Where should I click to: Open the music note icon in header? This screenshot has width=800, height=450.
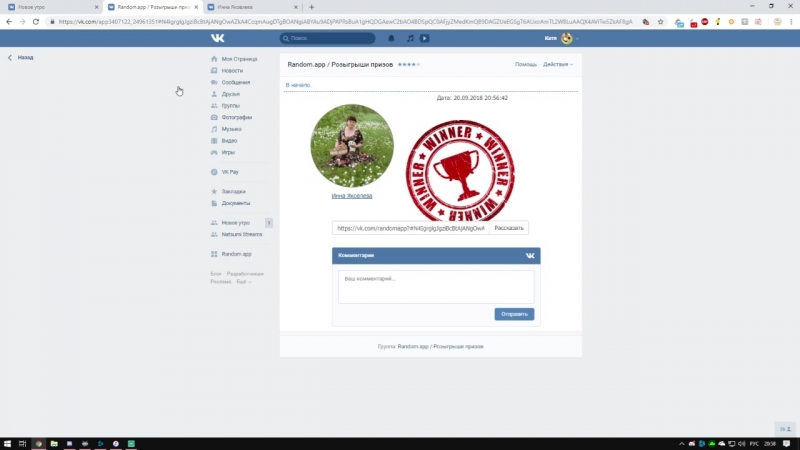point(410,38)
